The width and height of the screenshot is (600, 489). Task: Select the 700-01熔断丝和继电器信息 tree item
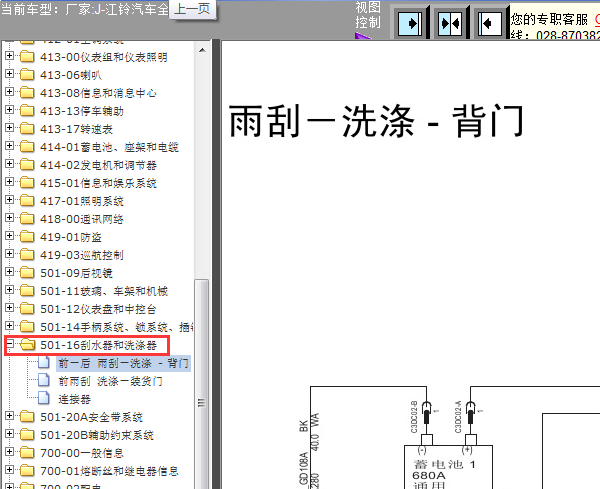click(x=109, y=471)
